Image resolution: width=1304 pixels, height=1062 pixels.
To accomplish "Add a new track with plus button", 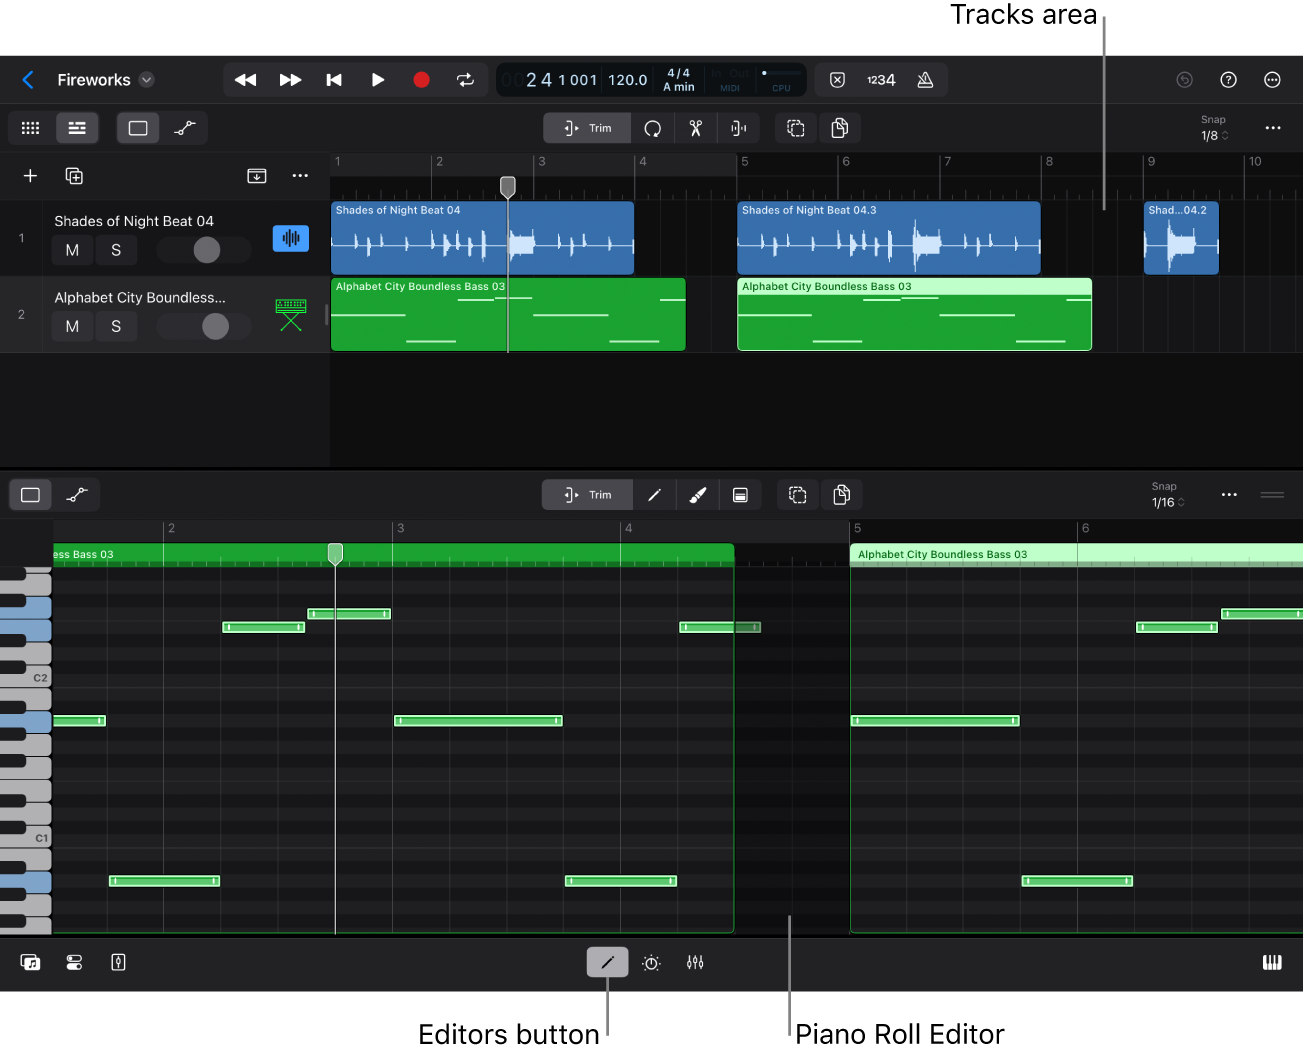I will coord(30,176).
